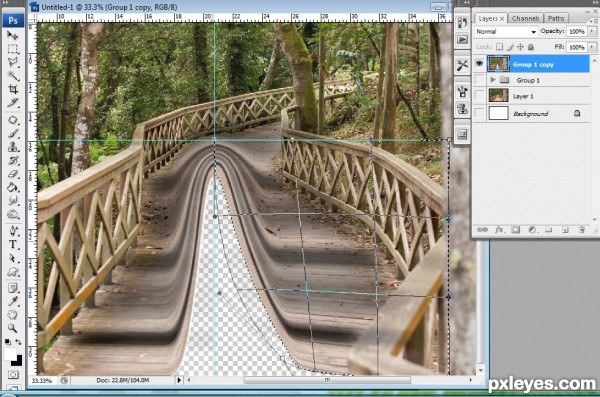Select the Group 1 copy layer row
Image resolution: width=600 pixels, height=397 pixels.
point(532,64)
